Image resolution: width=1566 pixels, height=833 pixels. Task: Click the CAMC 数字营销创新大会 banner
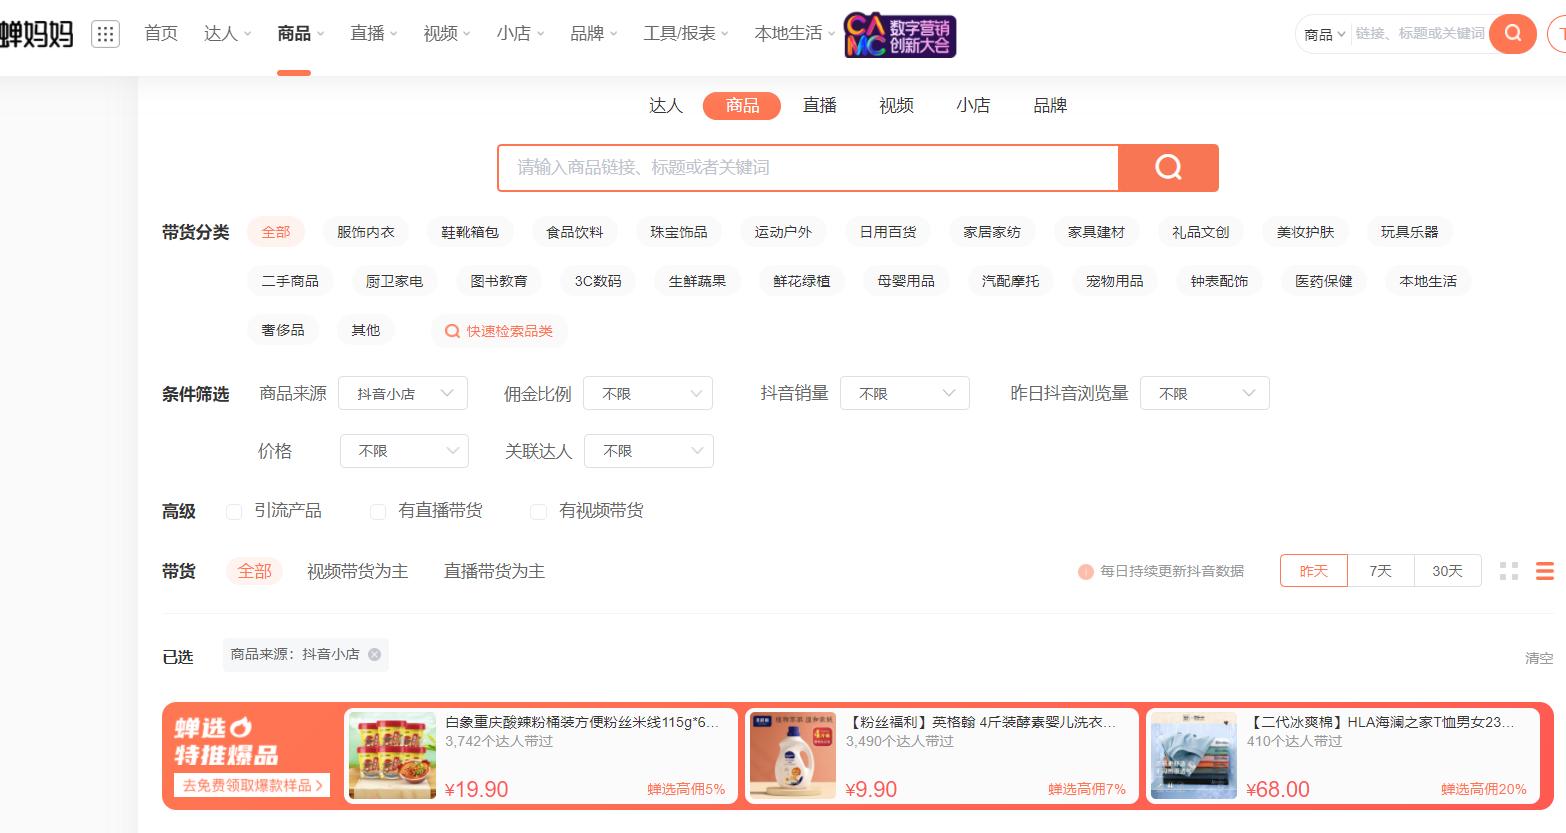click(898, 35)
